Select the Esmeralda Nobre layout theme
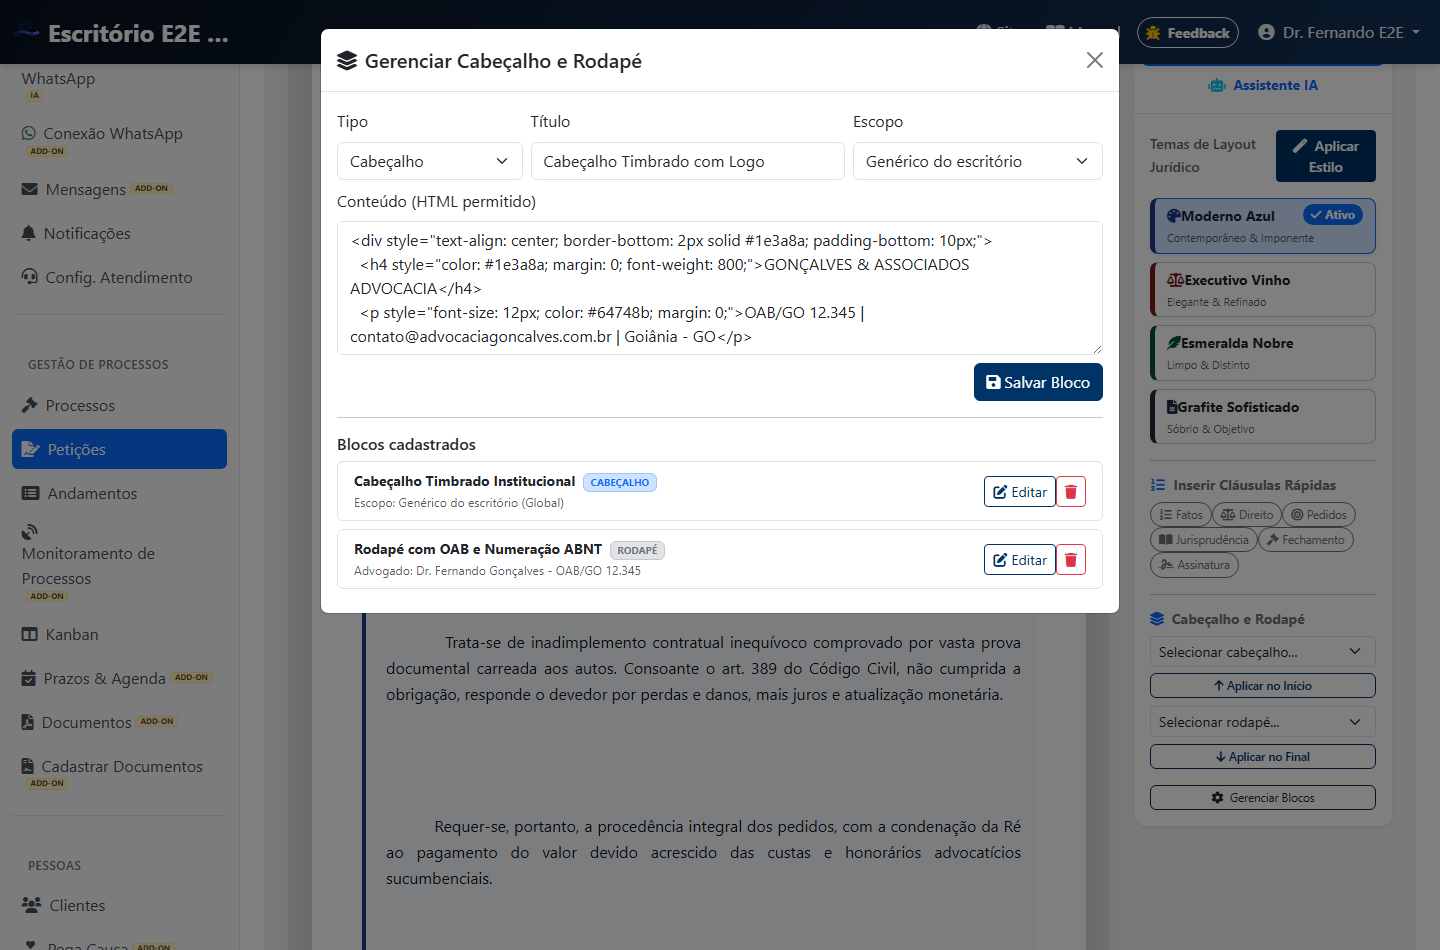The image size is (1440, 950). 1263,353
